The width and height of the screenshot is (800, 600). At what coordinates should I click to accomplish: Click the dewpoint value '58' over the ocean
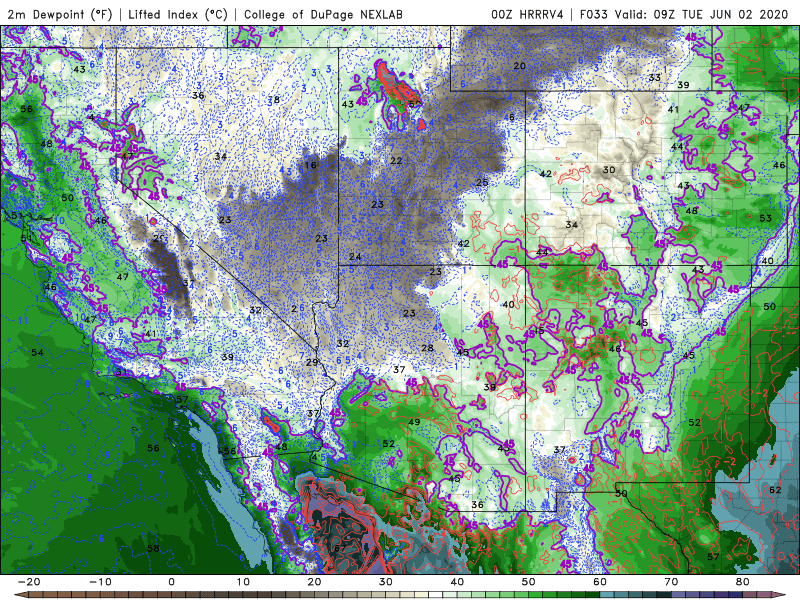click(153, 548)
